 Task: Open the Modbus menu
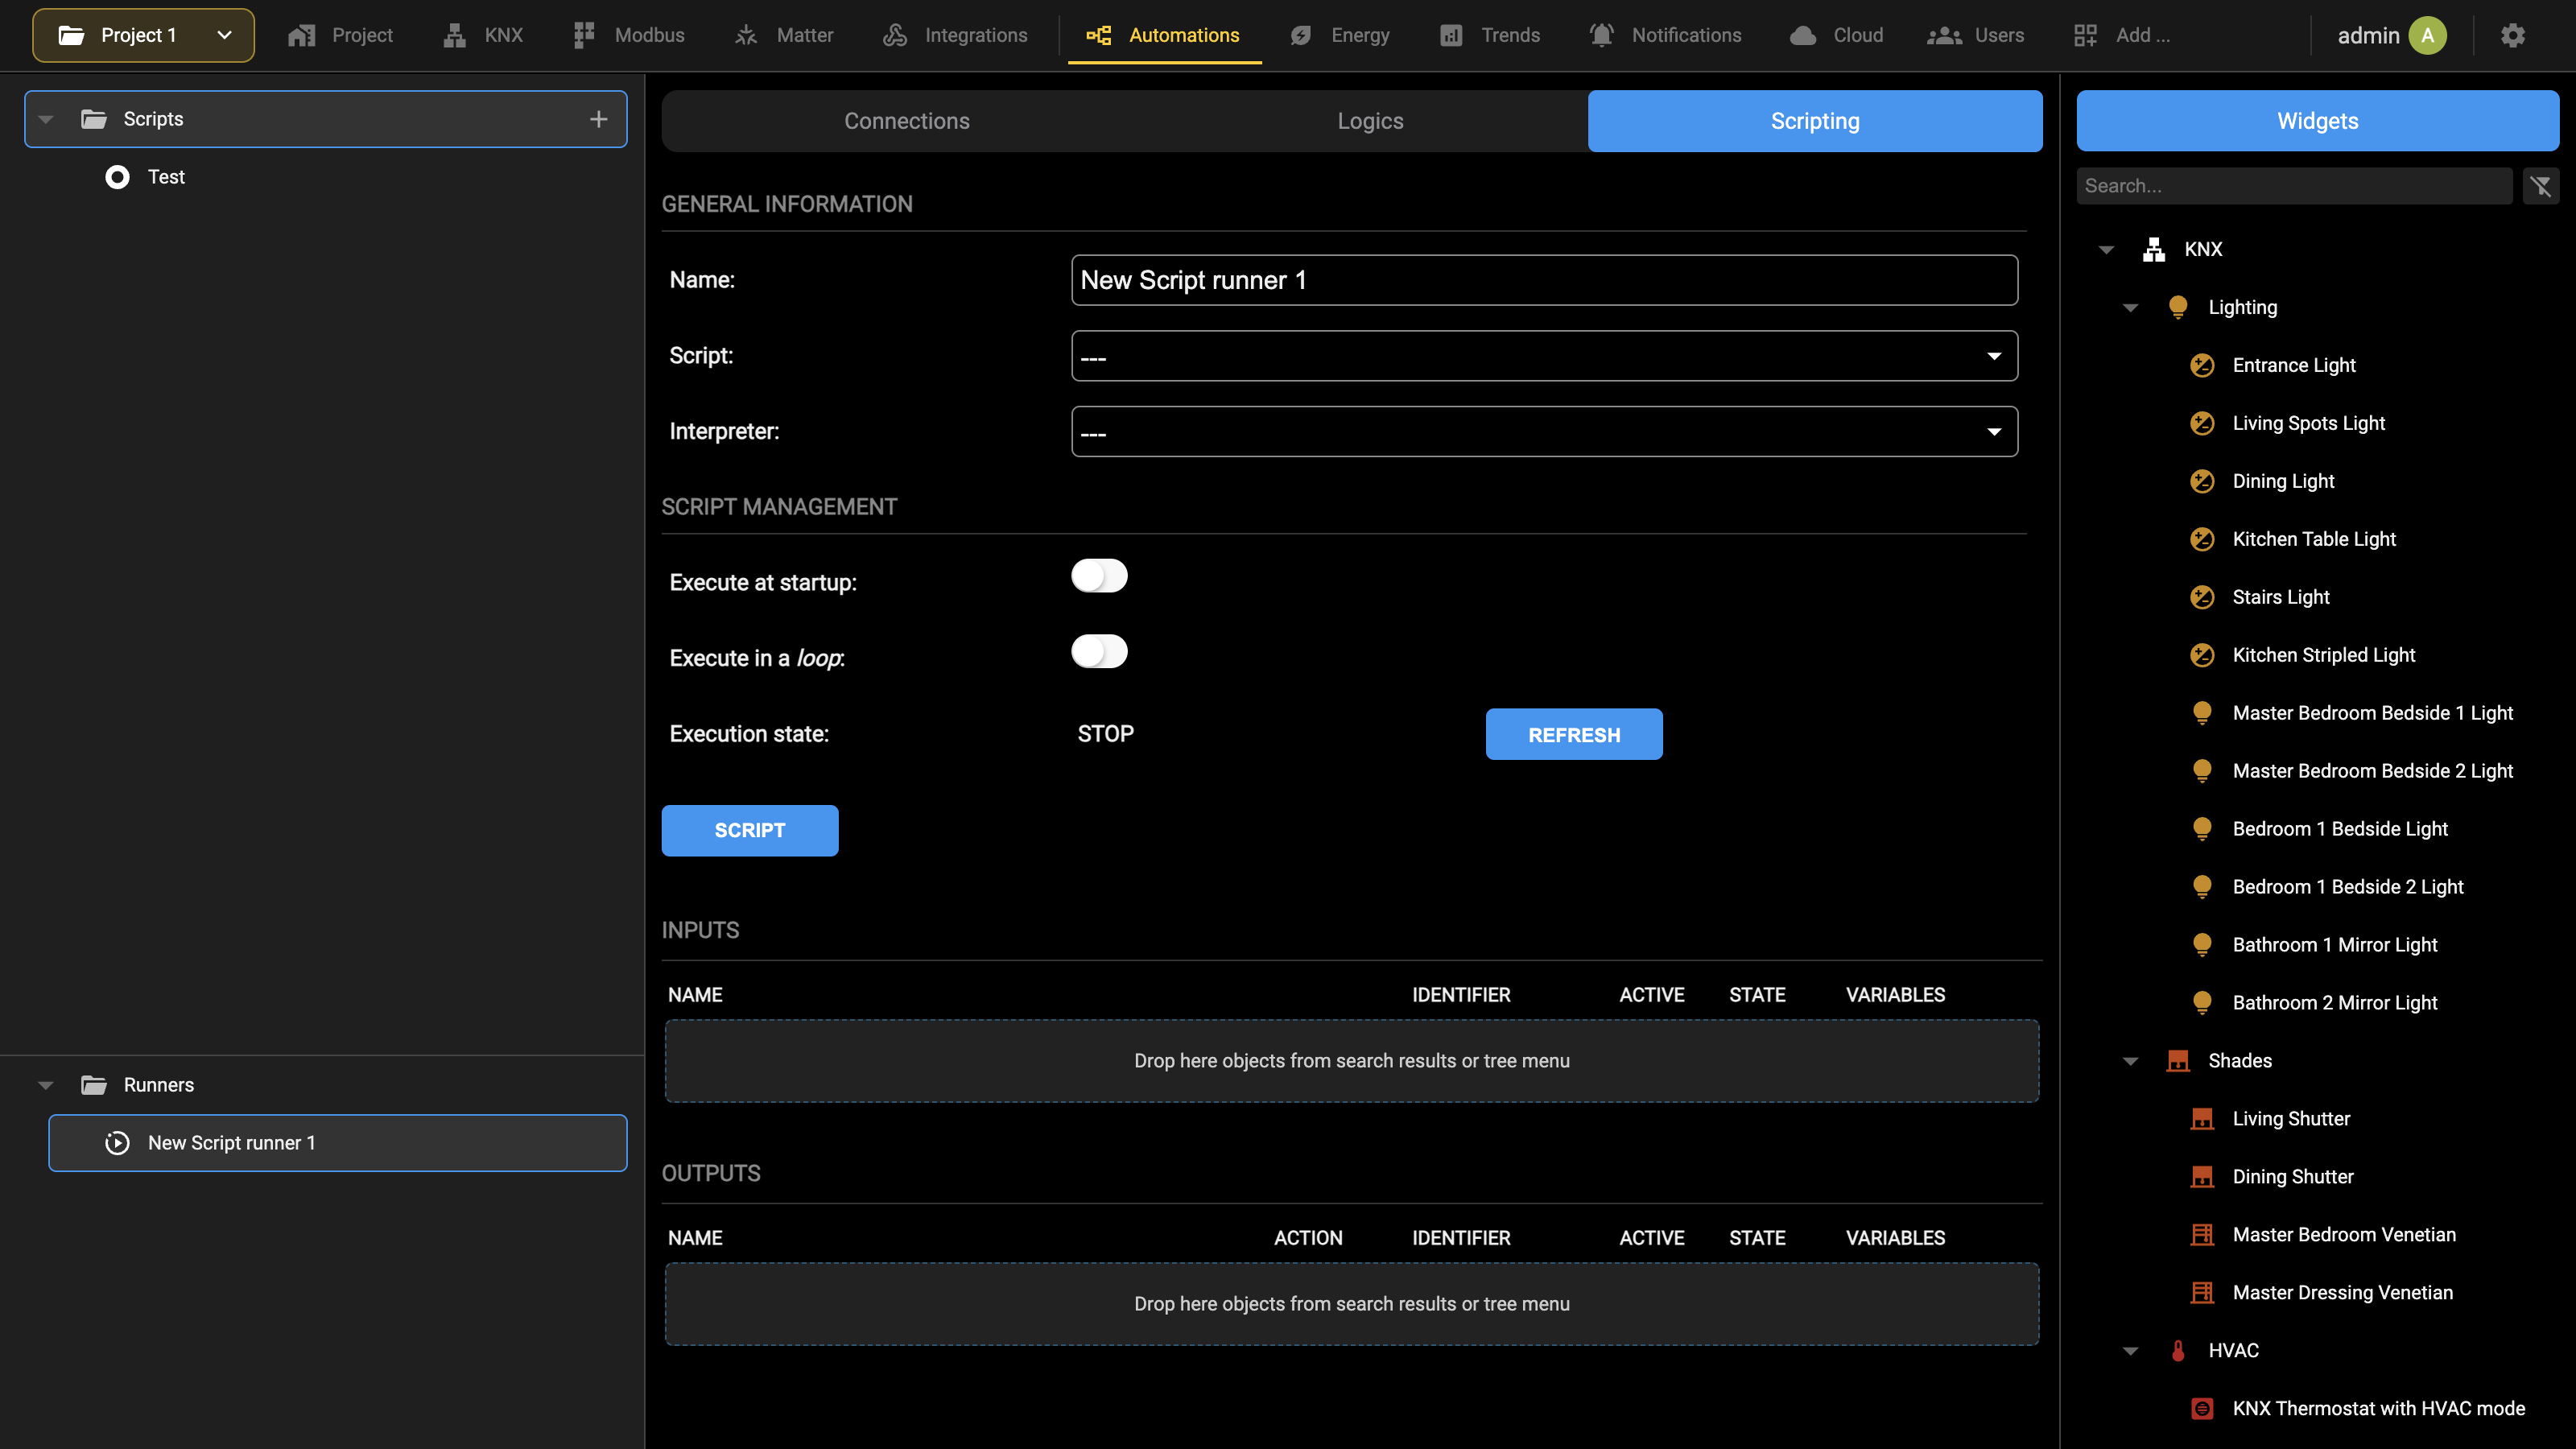[x=629, y=35]
